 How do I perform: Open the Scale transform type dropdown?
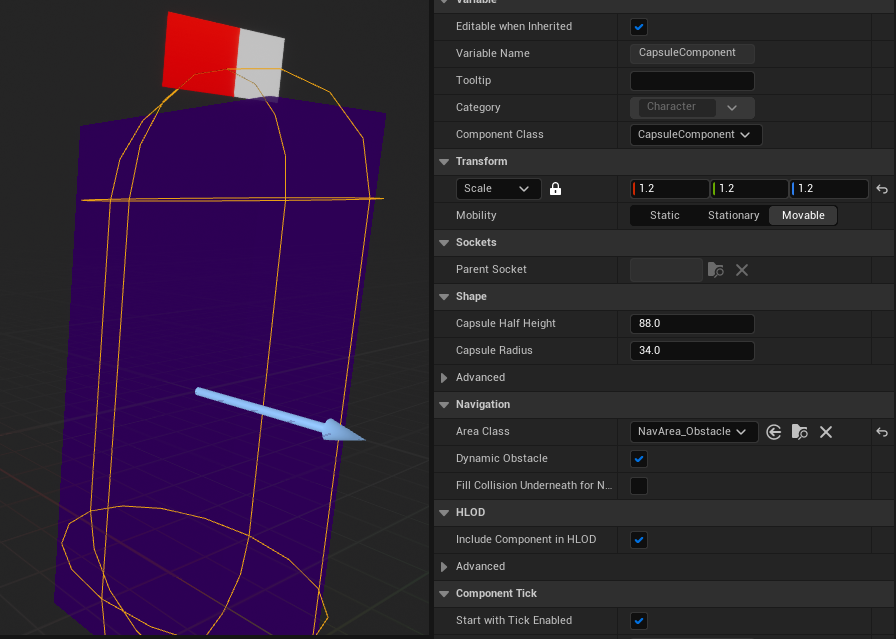tap(498, 189)
